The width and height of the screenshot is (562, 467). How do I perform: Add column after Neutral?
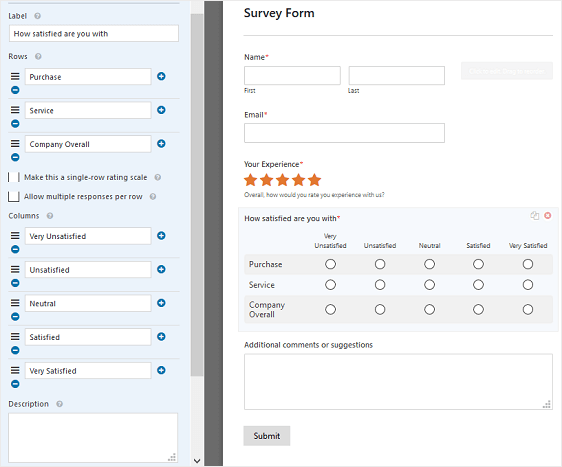(161, 303)
